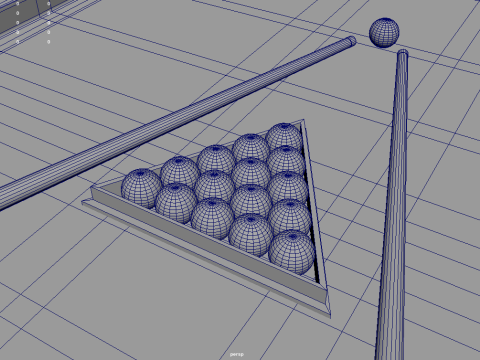The image size is (480, 360).
Task: Select the ball in the rack's leftmost corner
Action: (x=141, y=188)
